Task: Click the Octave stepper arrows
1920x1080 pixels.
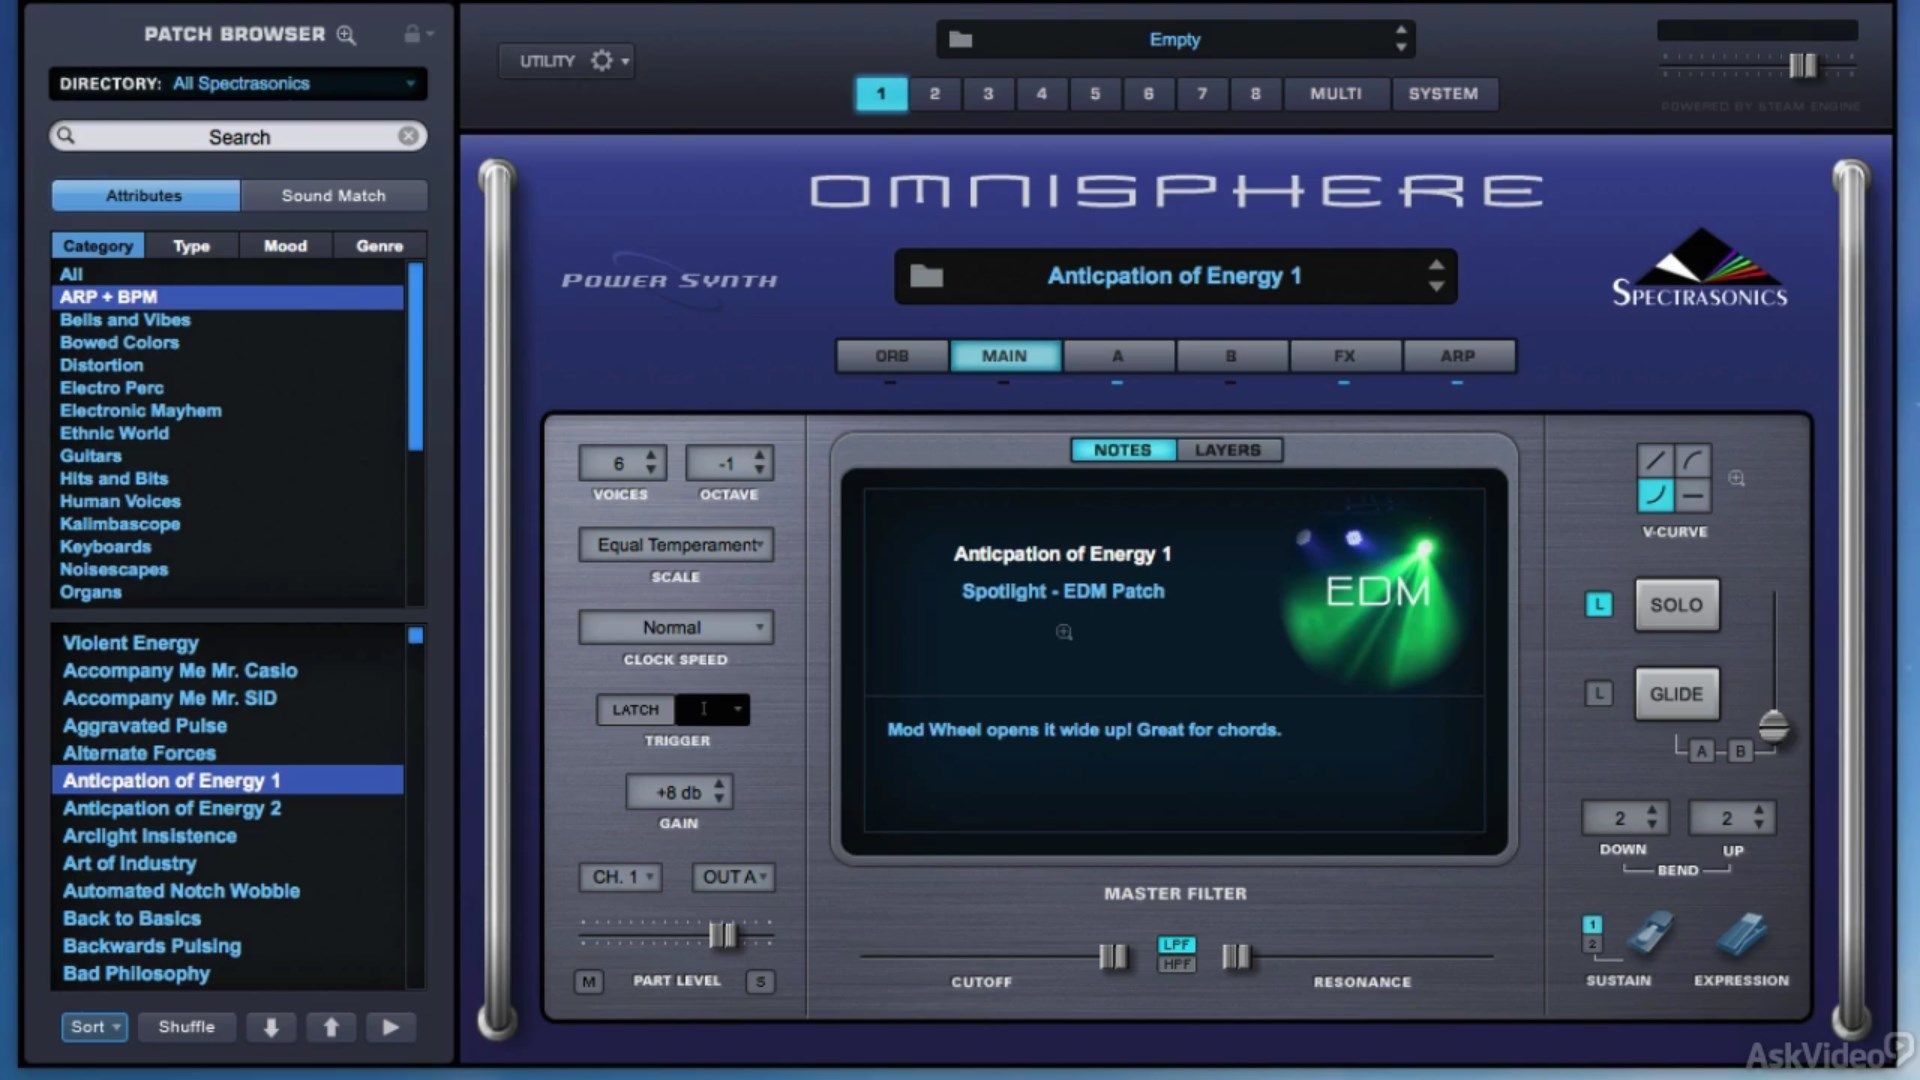Action: (x=760, y=463)
